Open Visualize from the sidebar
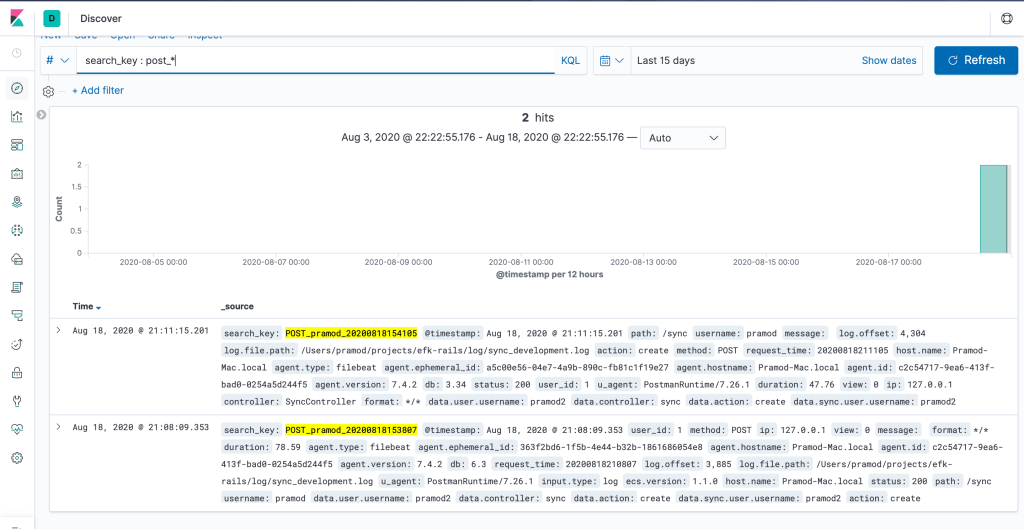The width and height of the screenshot is (1024, 529). point(17,117)
